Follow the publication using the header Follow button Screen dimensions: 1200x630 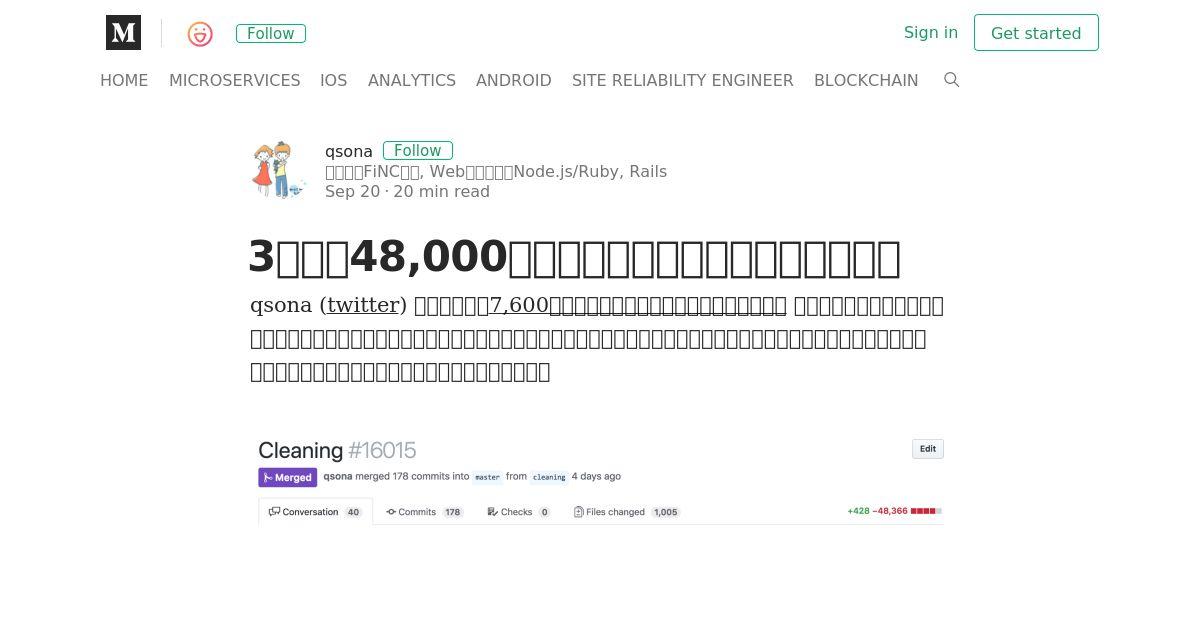[x=271, y=33]
